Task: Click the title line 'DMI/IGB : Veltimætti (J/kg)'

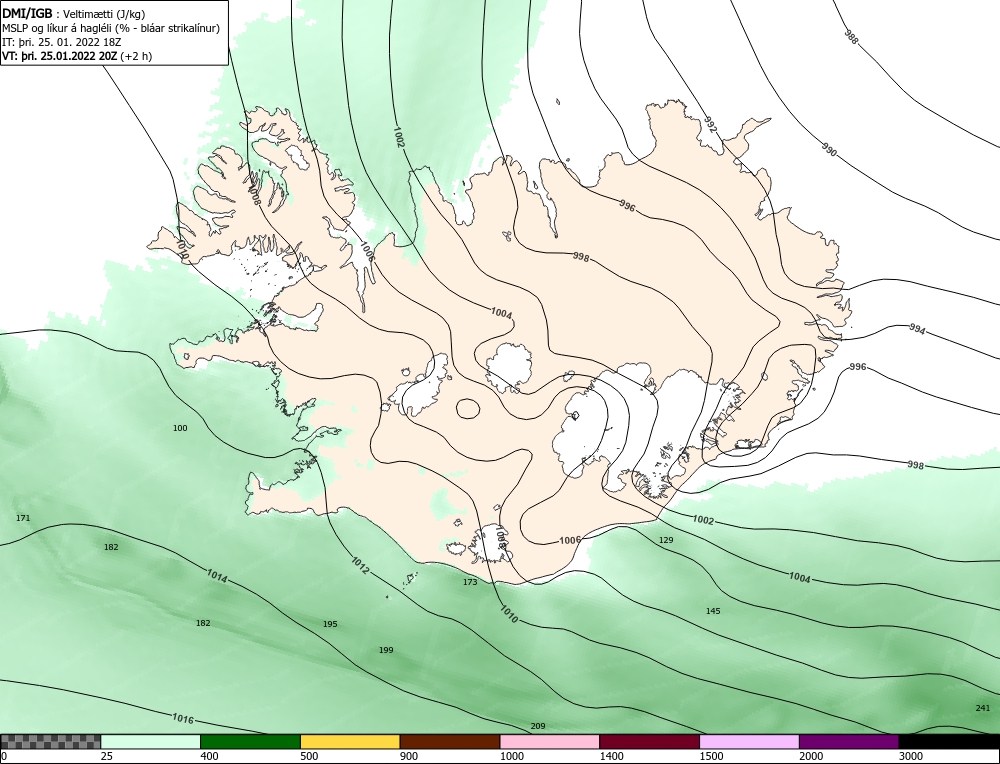Action: pos(73,14)
